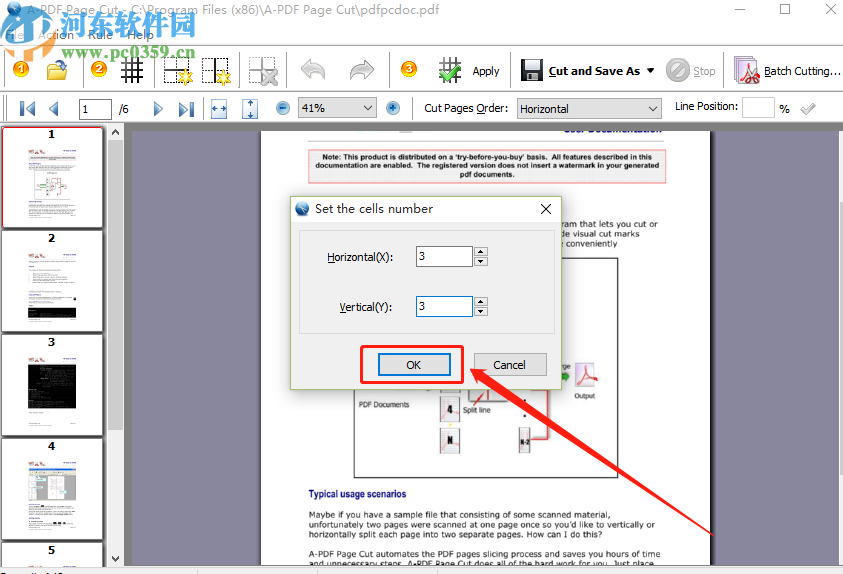
Task: Fit page to height
Action: click(x=250, y=109)
